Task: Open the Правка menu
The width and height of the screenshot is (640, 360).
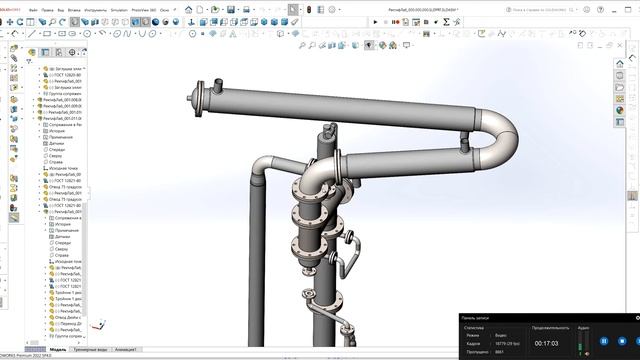Action: click(47, 10)
